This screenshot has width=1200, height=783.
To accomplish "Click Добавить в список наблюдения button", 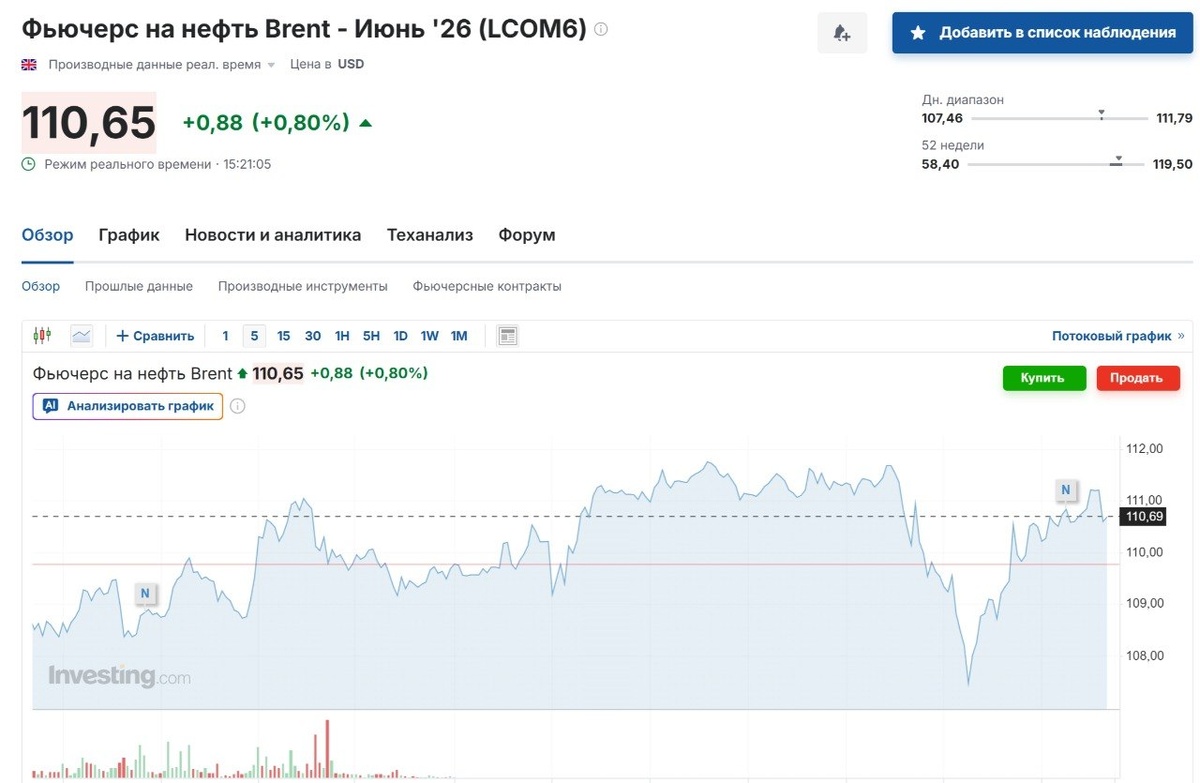I will coord(1042,33).
